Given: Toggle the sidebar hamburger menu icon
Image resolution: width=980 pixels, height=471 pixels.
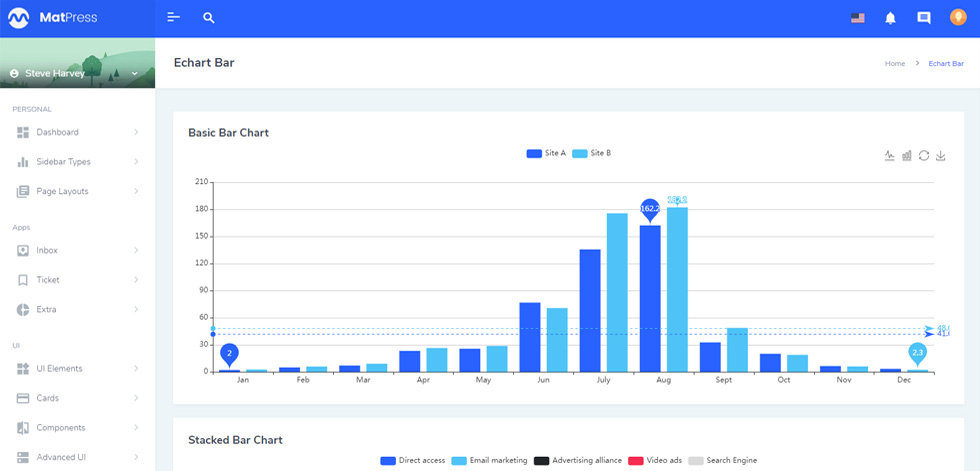Looking at the screenshot, I should tap(174, 17).
